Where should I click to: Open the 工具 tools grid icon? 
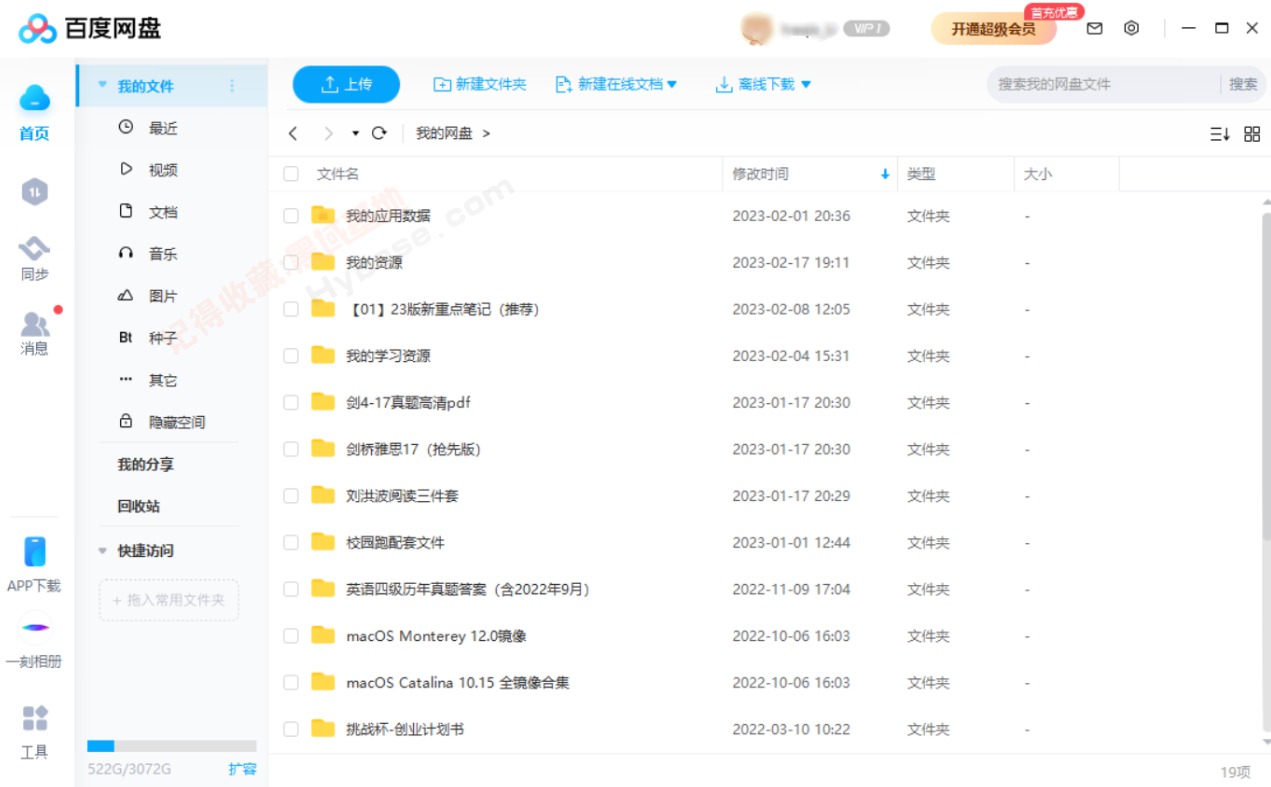35,718
